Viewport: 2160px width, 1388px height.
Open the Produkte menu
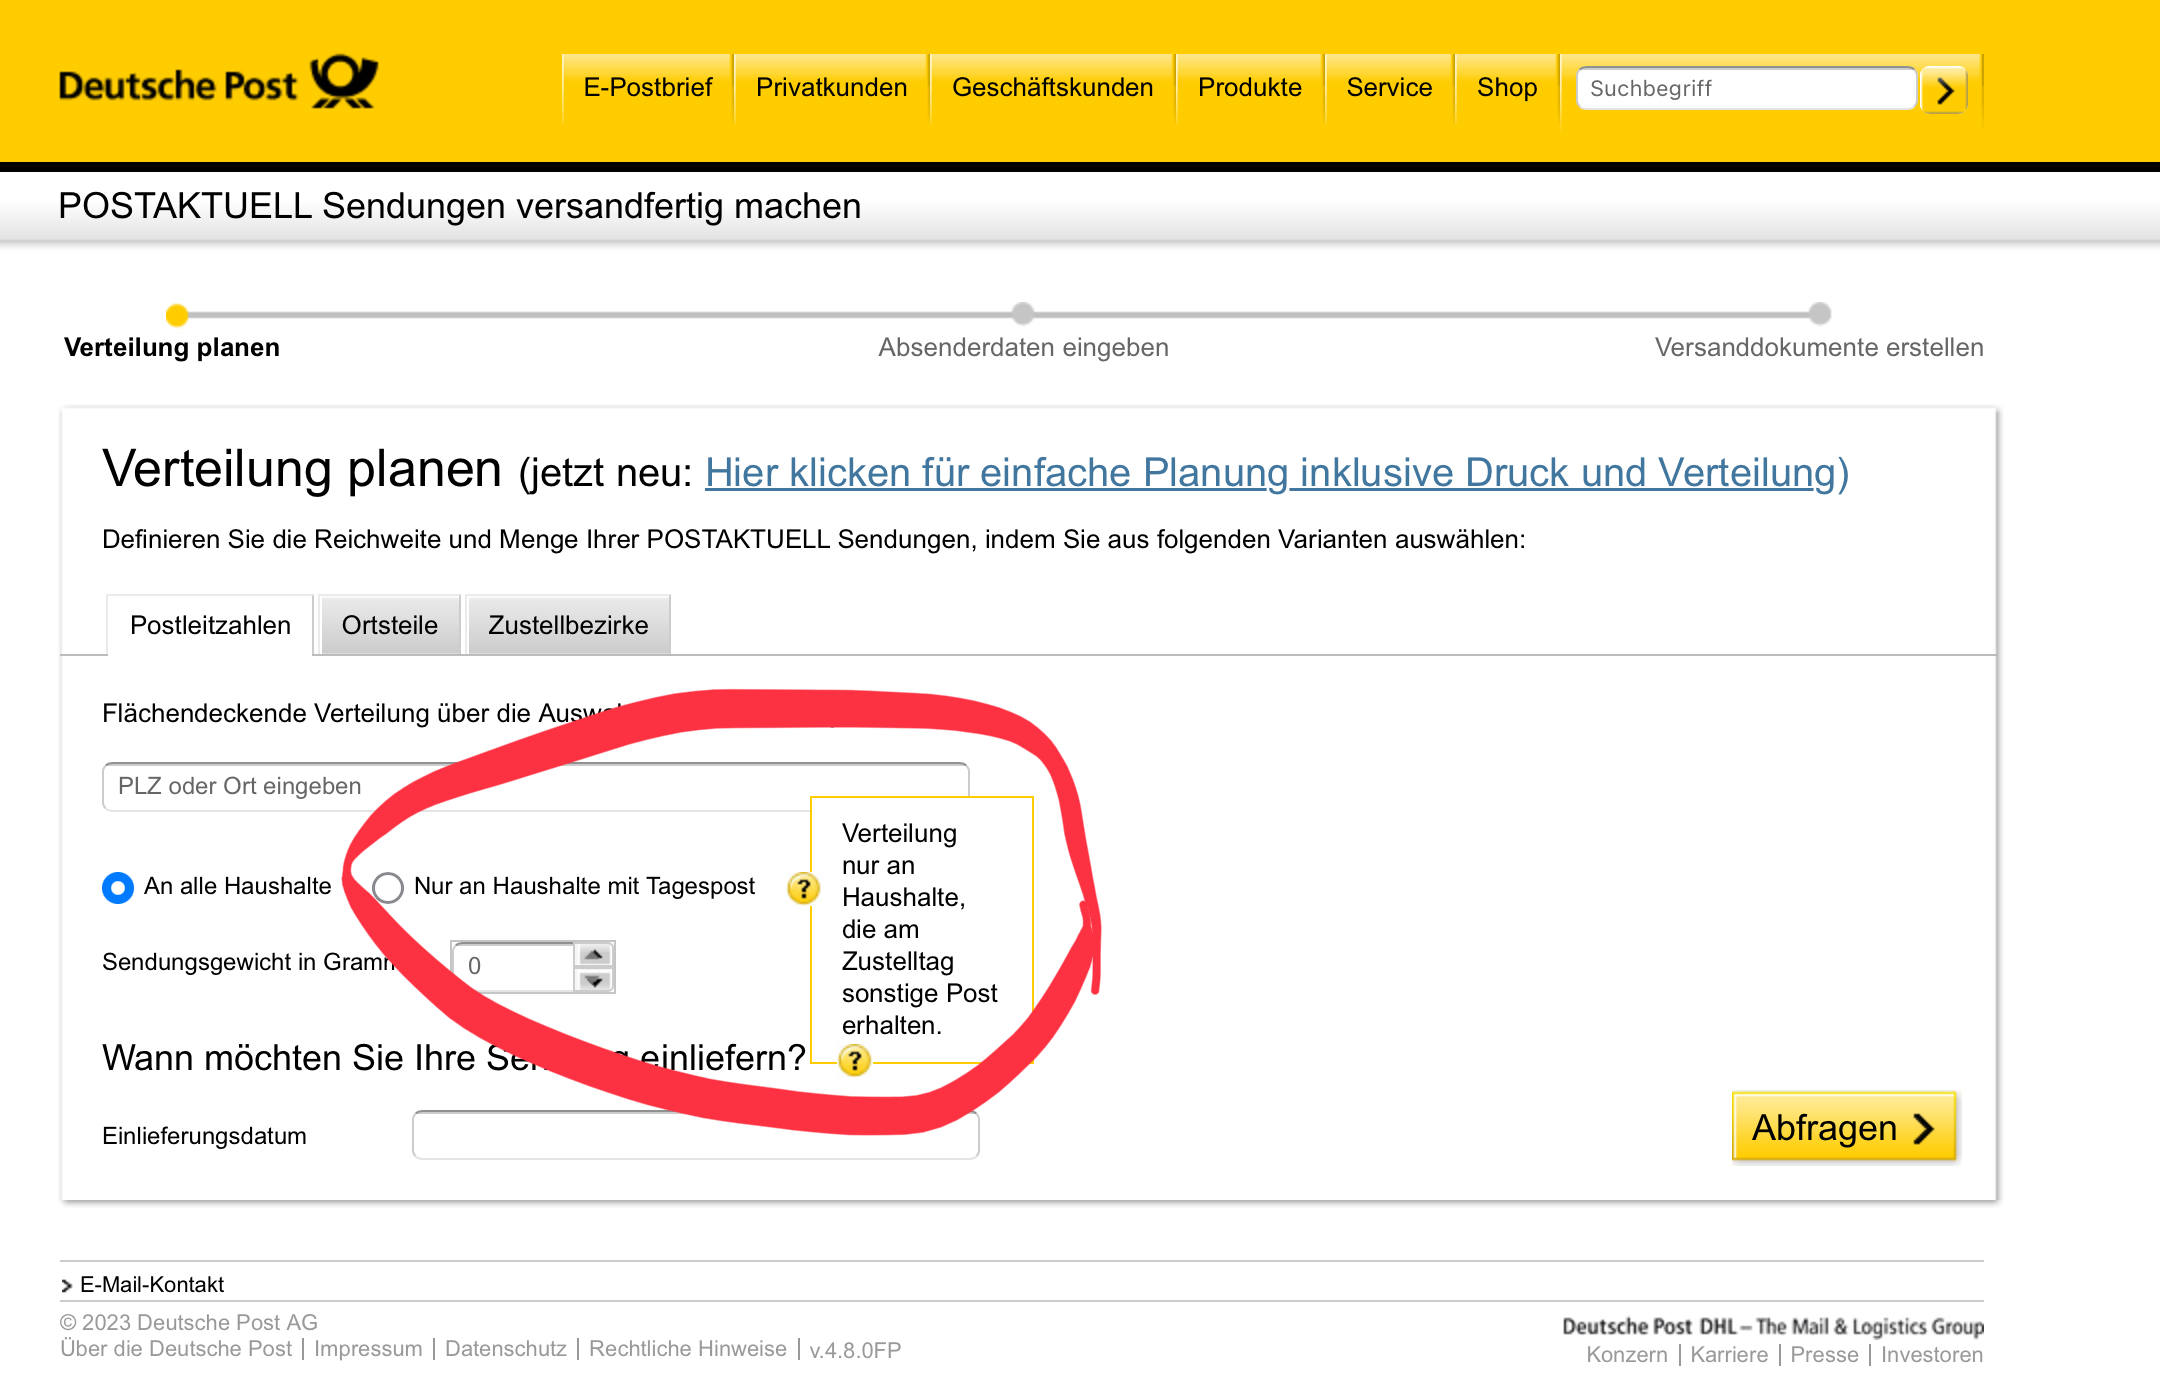click(x=1250, y=88)
